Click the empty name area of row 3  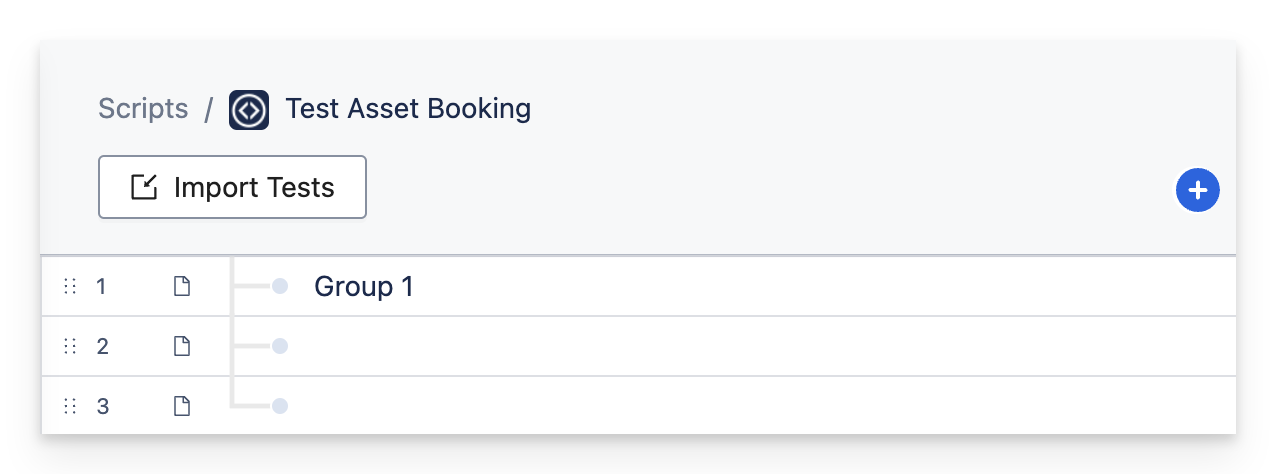(700, 406)
